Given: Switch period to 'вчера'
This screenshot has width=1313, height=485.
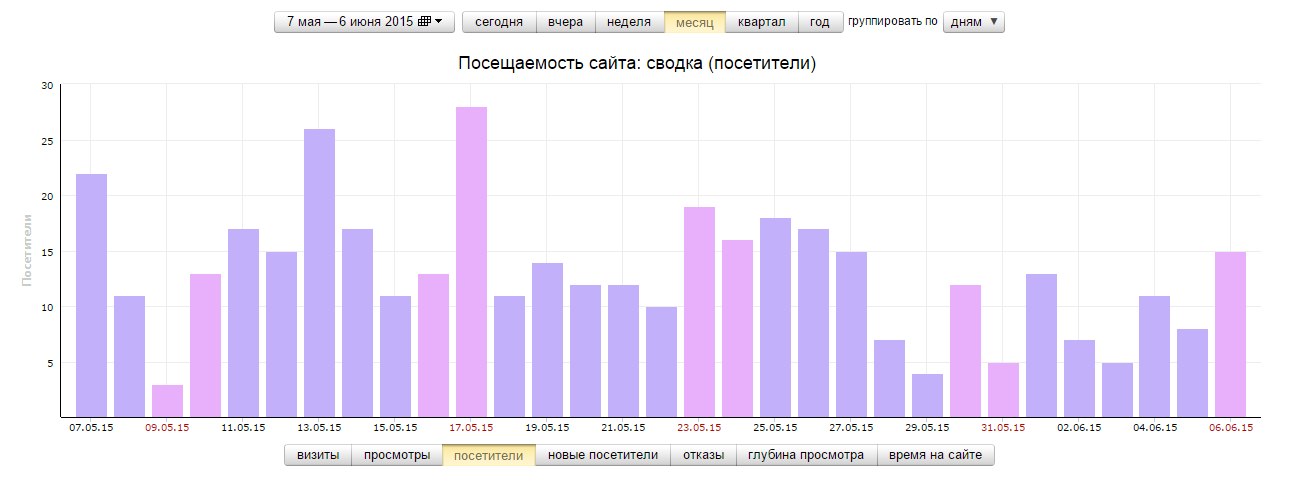Looking at the screenshot, I should (x=565, y=22).
